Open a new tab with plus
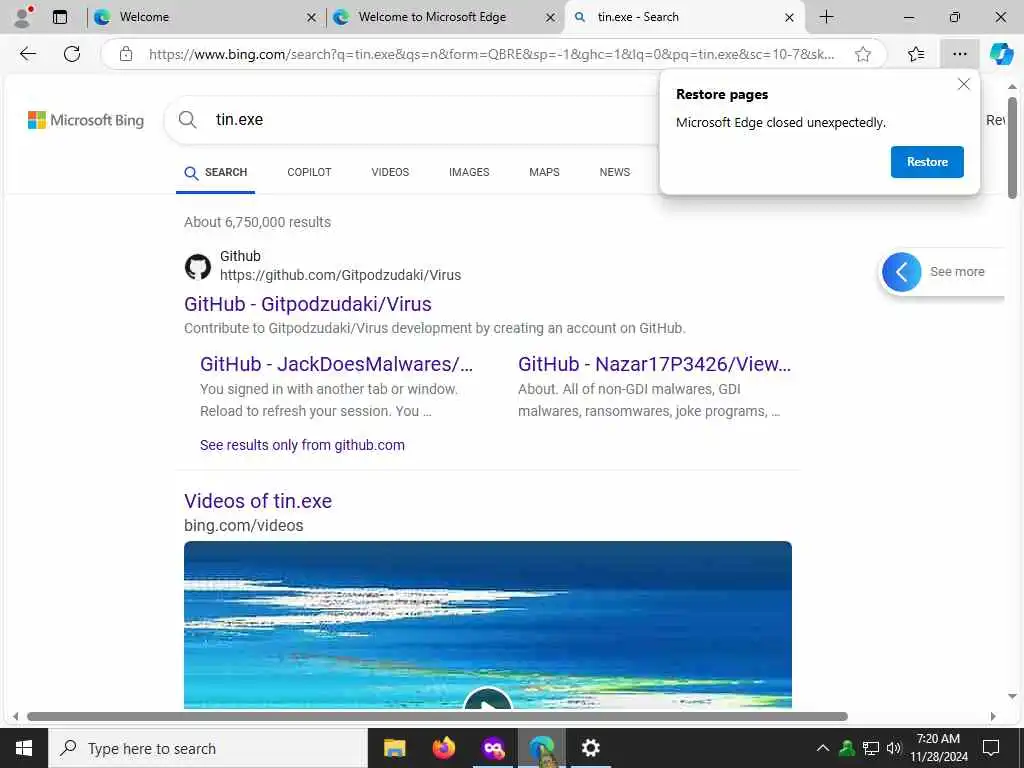The height and width of the screenshot is (768, 1024). tap(826, 17)
